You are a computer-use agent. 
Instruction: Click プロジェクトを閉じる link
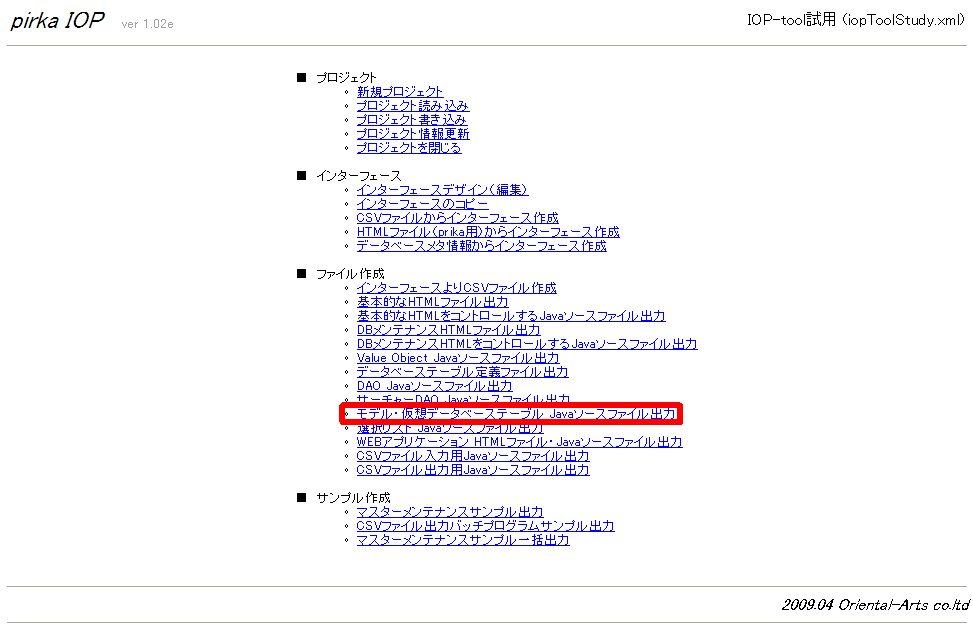pos(408,148)
